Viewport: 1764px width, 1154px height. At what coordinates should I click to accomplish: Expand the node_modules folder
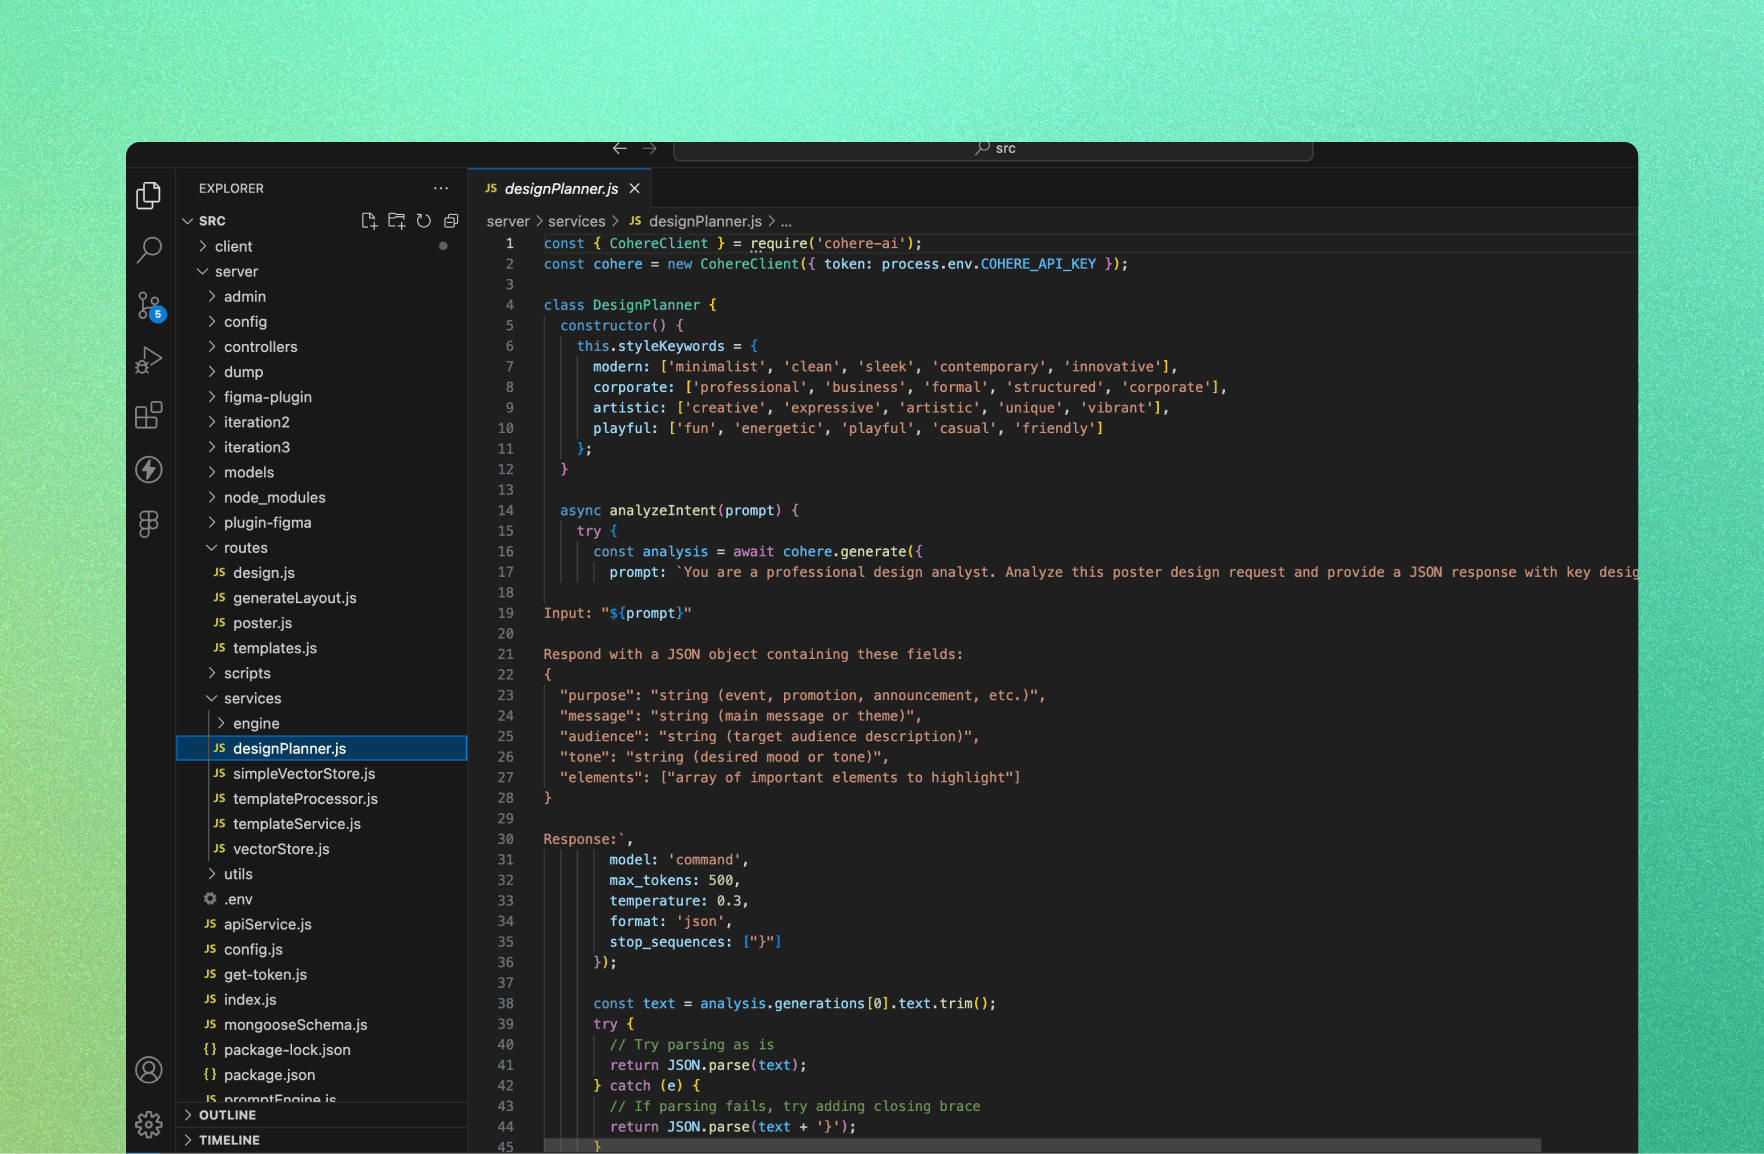pos(321,497)
